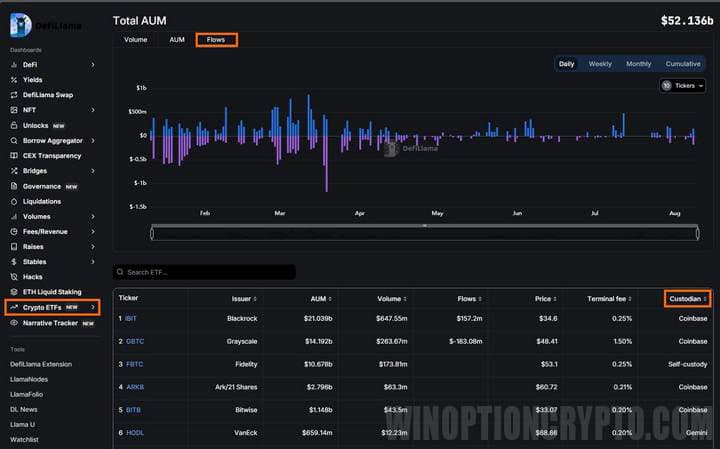Expand the Raises submenu chevron
Image resolution: width=720 pixels, height=449 pixels.
coord(93,247)
